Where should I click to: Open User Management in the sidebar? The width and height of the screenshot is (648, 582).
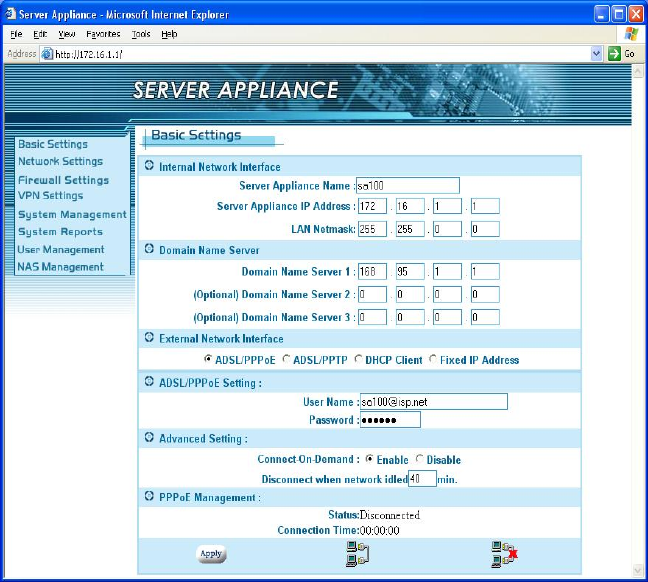tap(61, 250)
